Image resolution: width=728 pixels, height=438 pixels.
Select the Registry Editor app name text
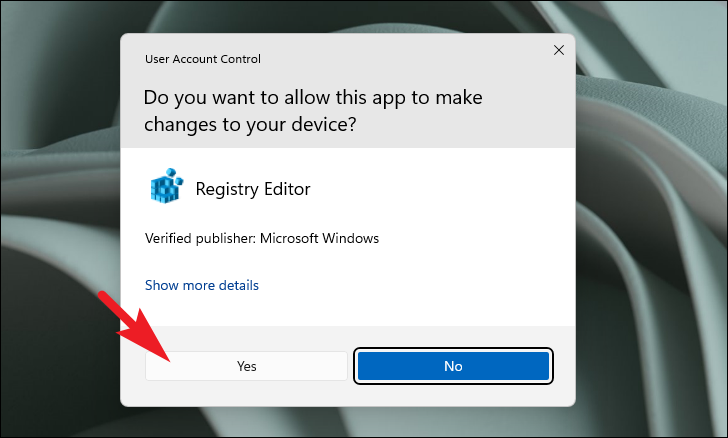click(x=253, y=189)
